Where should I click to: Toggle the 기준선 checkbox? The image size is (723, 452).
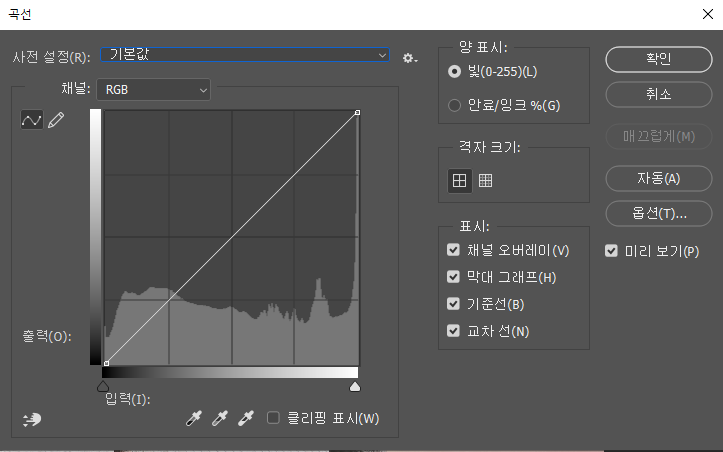[453, 303]
